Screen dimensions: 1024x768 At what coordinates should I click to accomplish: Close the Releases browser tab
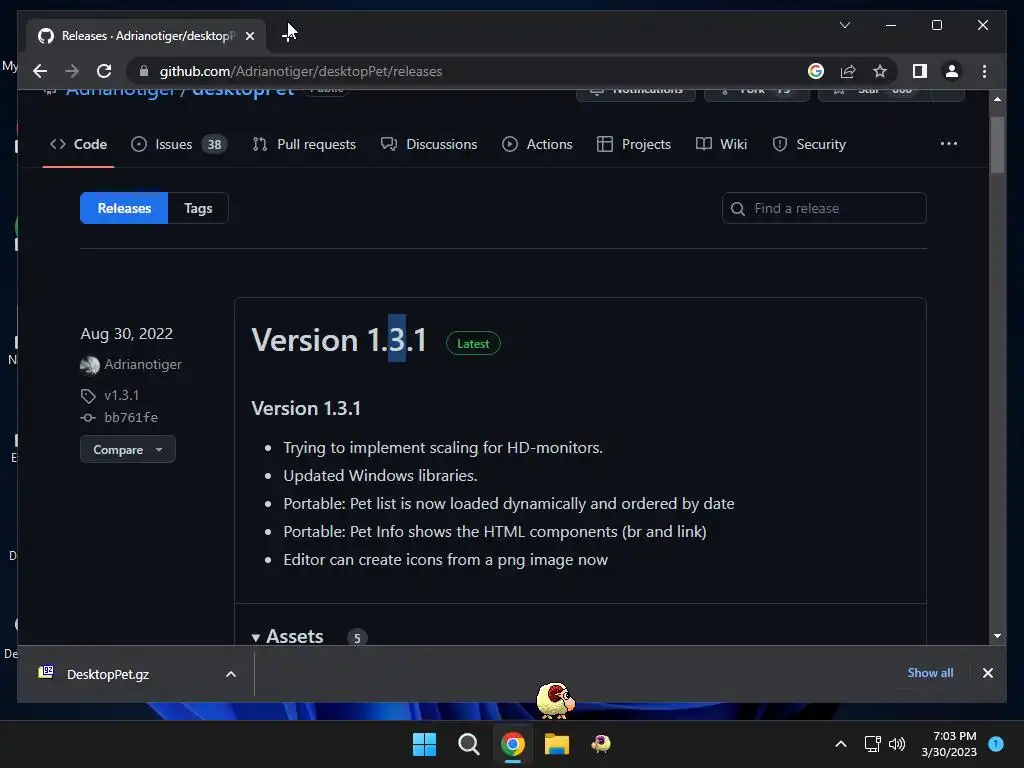coord(249,36)
